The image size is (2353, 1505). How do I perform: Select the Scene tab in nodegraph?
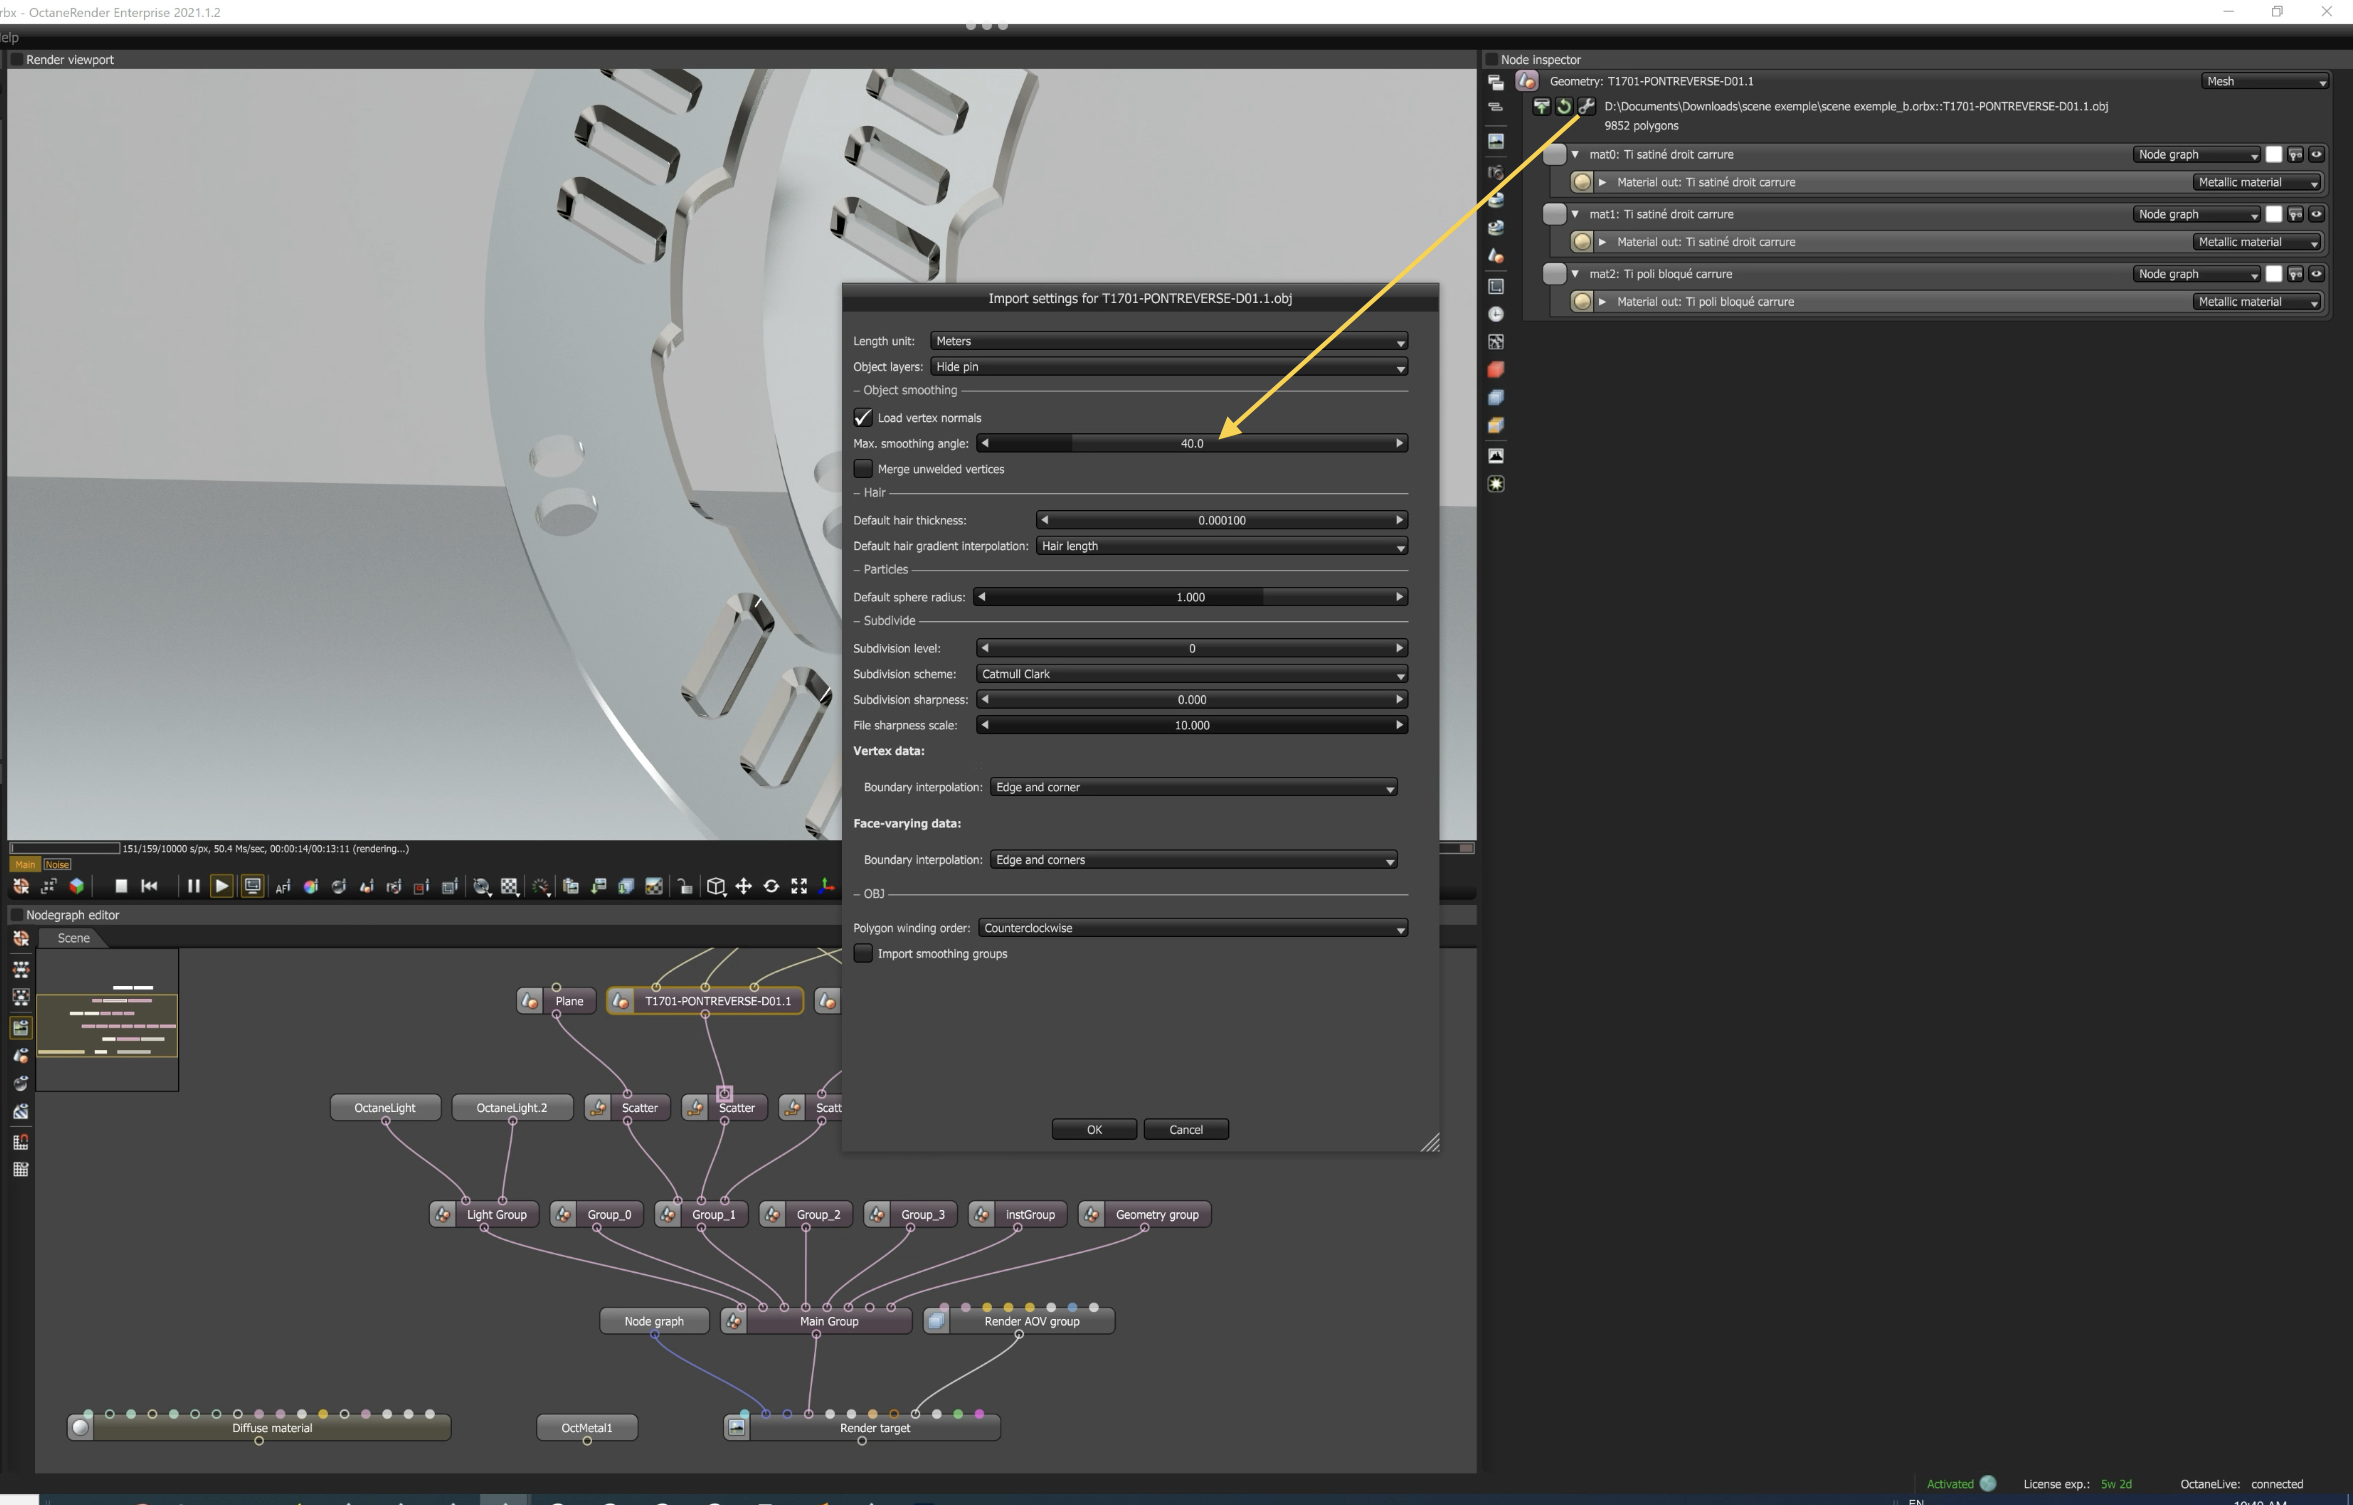click(x=73, y=938)
